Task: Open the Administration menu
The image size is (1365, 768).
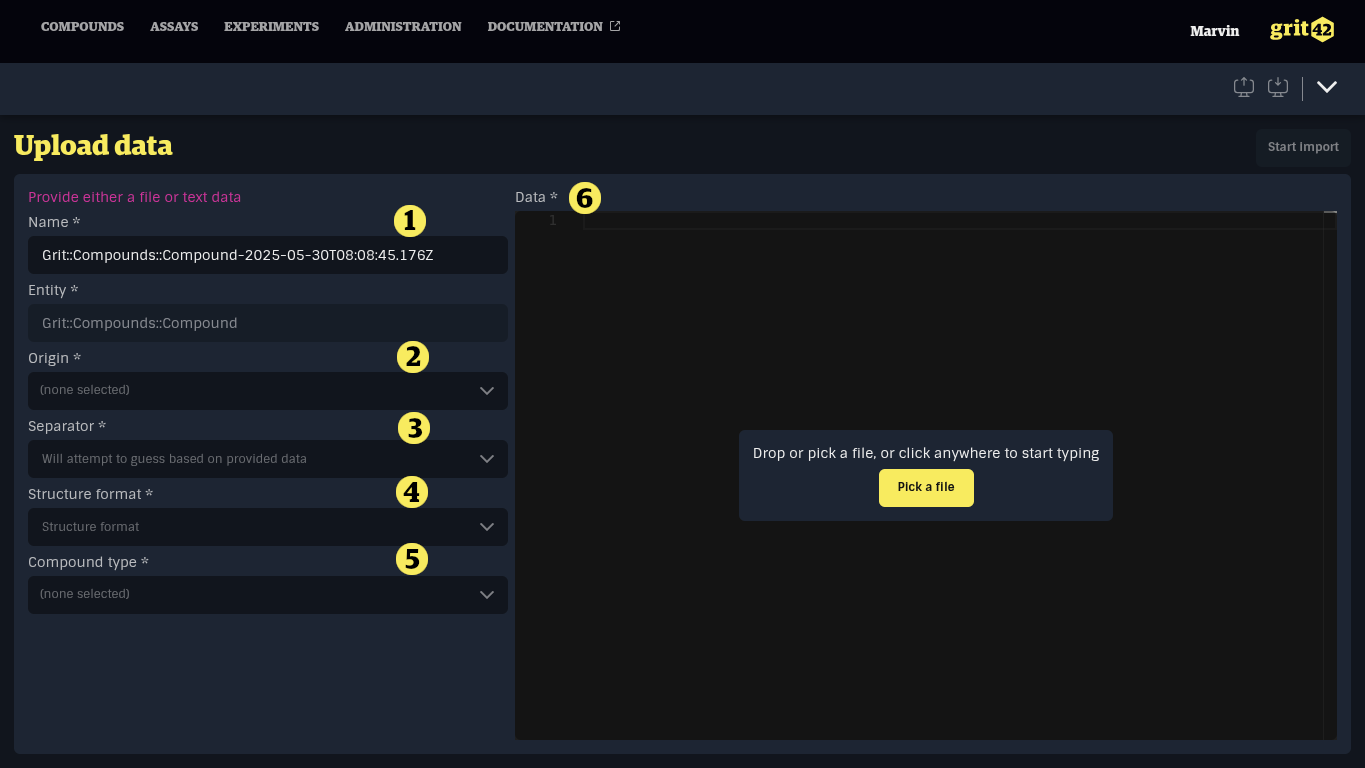Action: [403, 27]
